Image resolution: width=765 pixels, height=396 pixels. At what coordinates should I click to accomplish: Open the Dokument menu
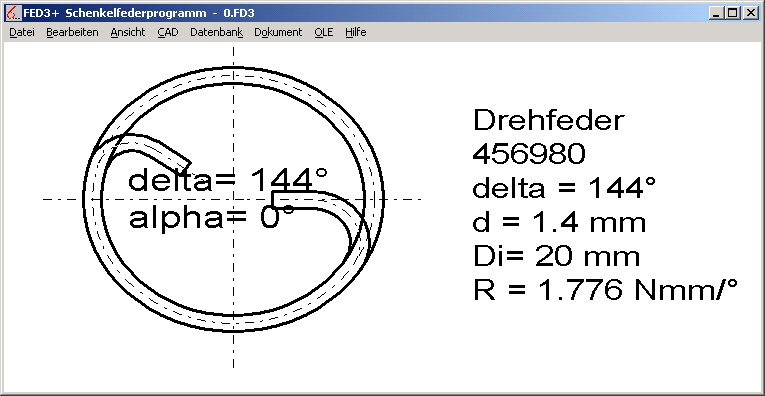(278, 33)
